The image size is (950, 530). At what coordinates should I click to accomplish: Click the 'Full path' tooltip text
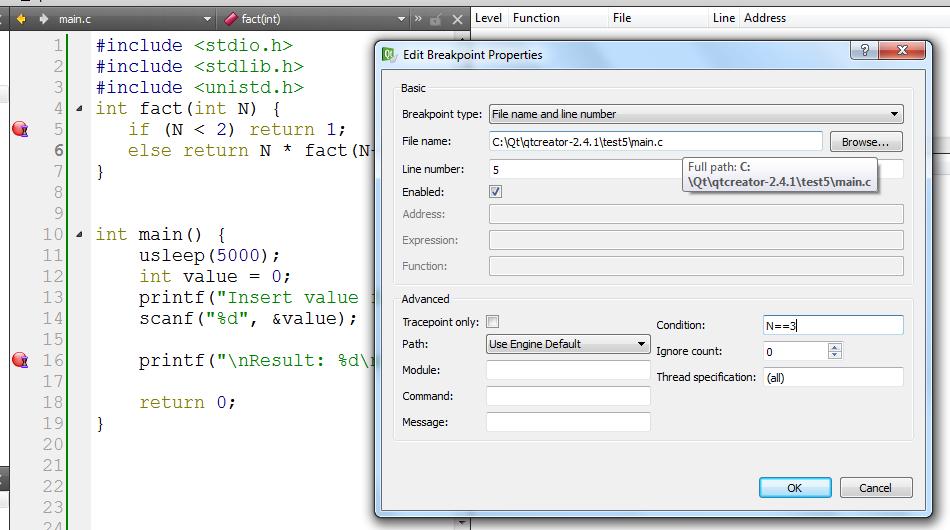pyautogui.click(x=779, y=174)
